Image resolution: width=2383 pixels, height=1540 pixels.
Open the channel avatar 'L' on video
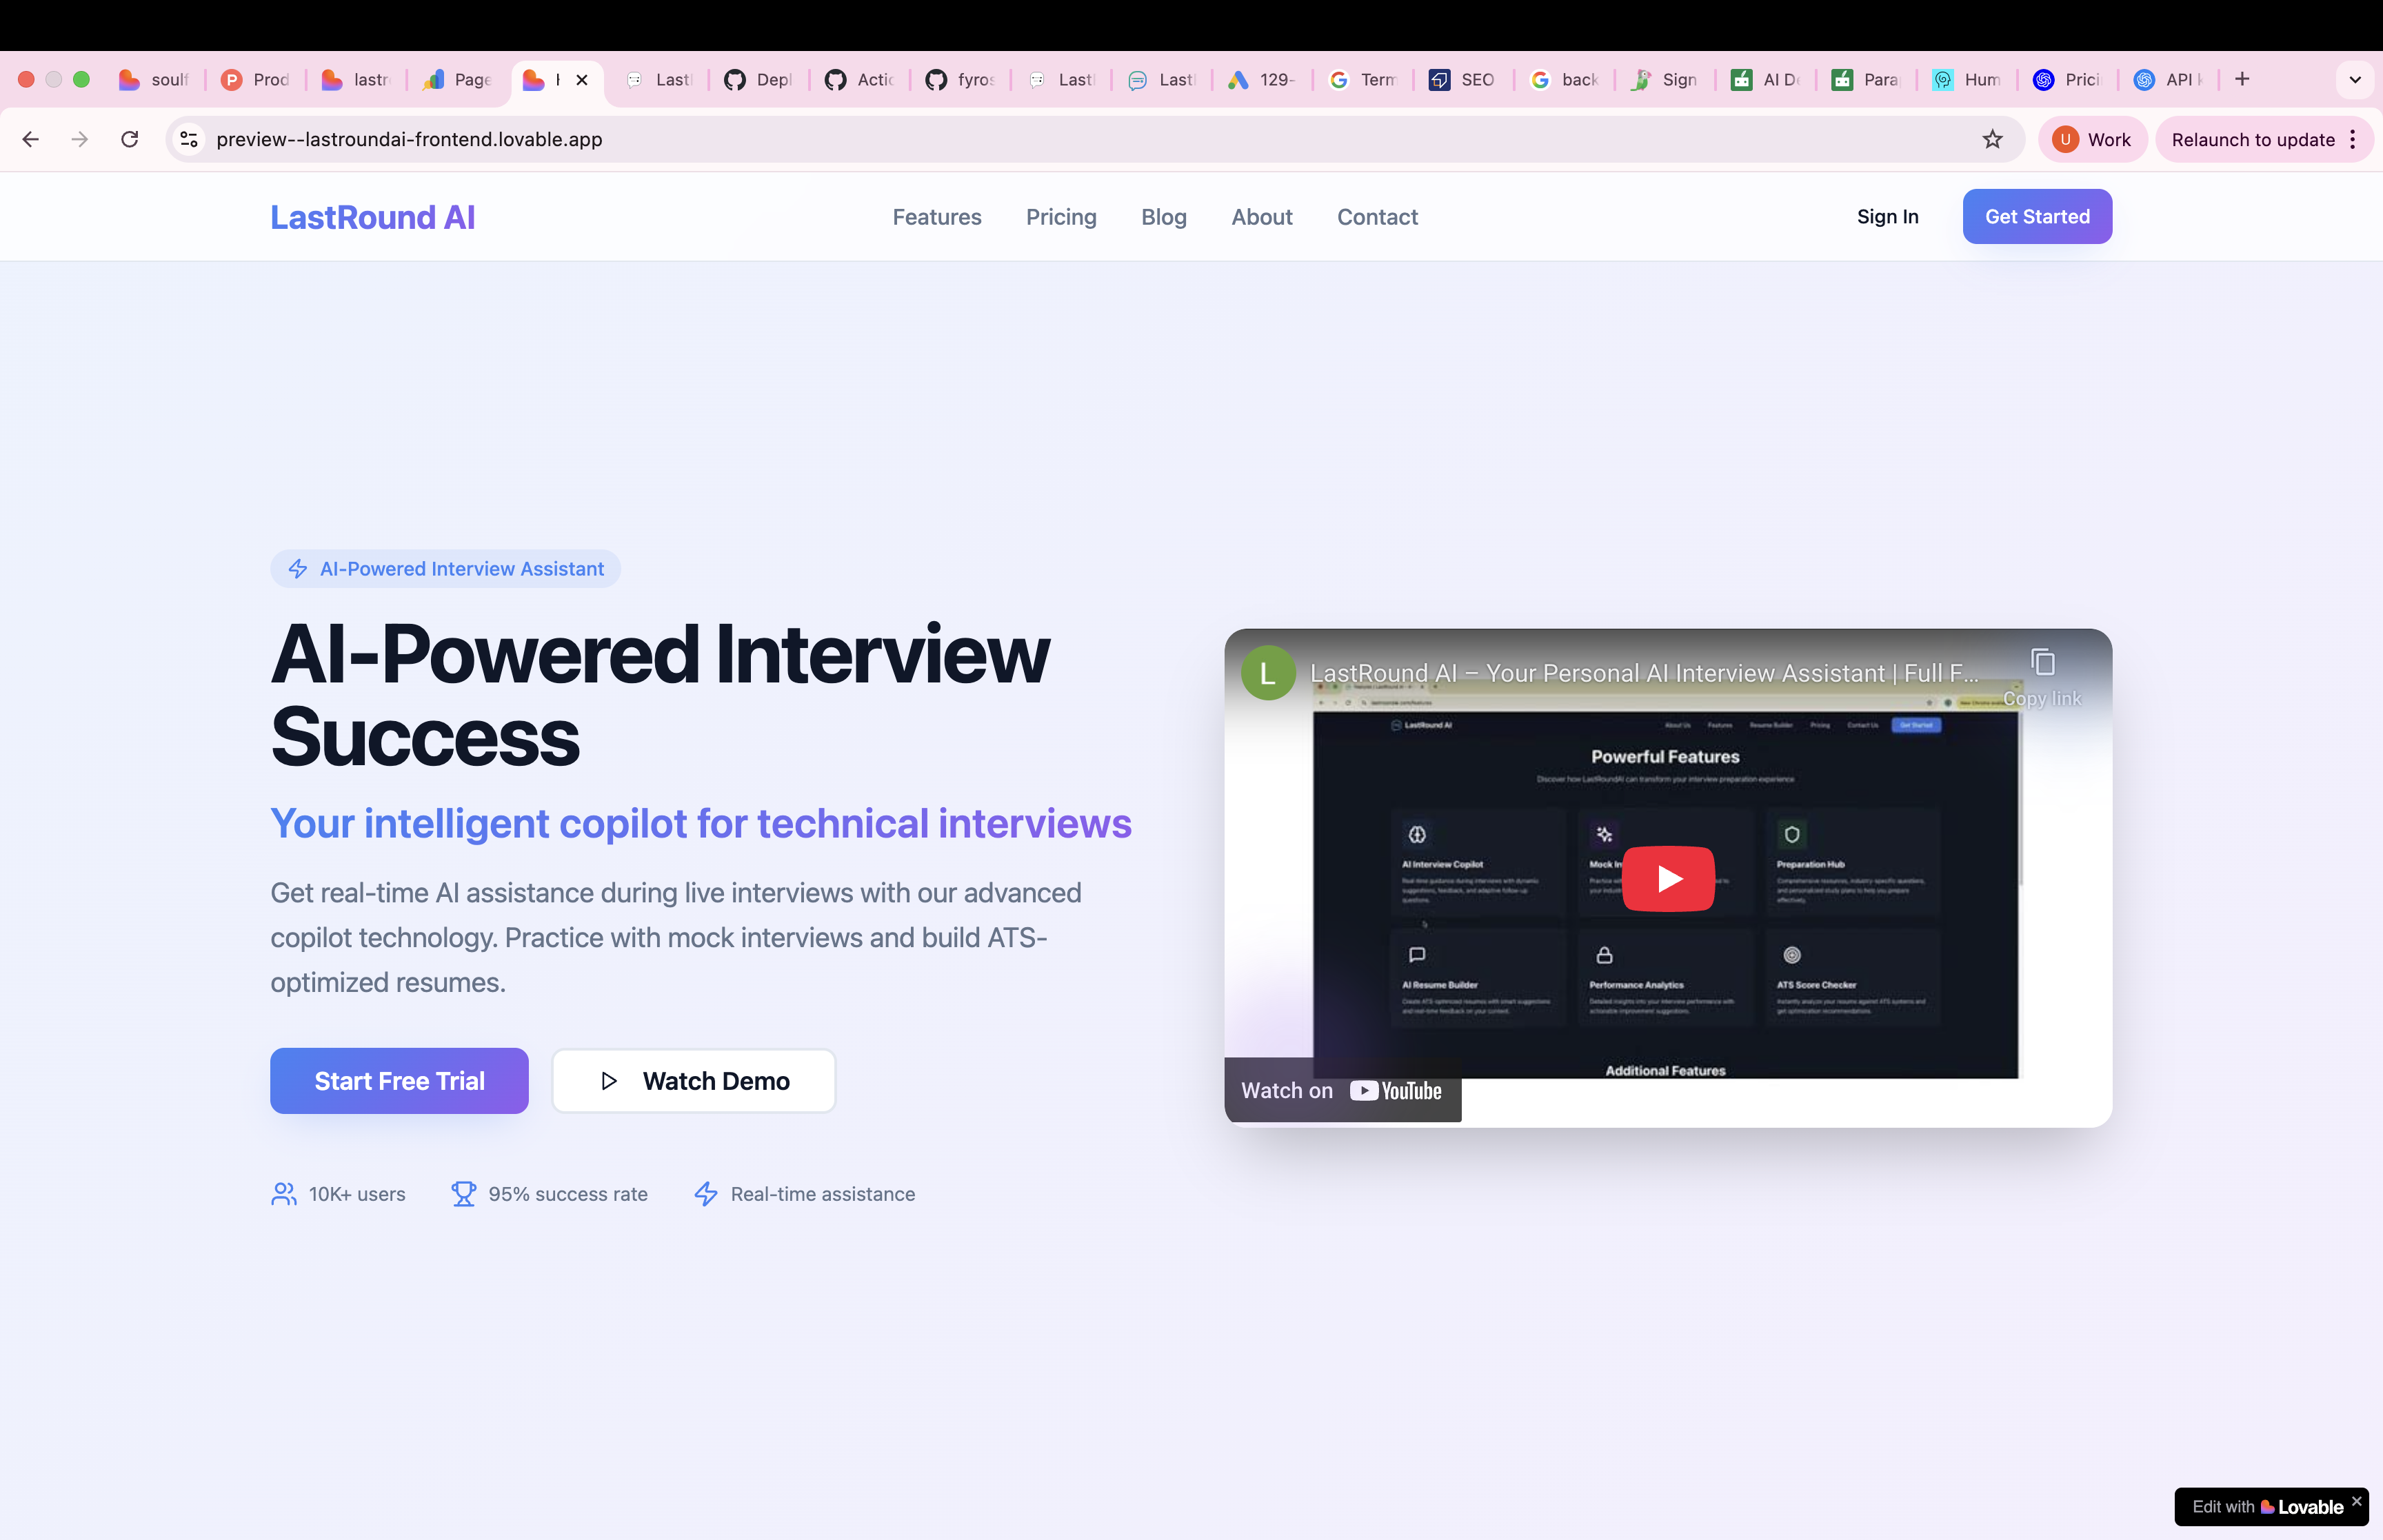pos(1268,673)
